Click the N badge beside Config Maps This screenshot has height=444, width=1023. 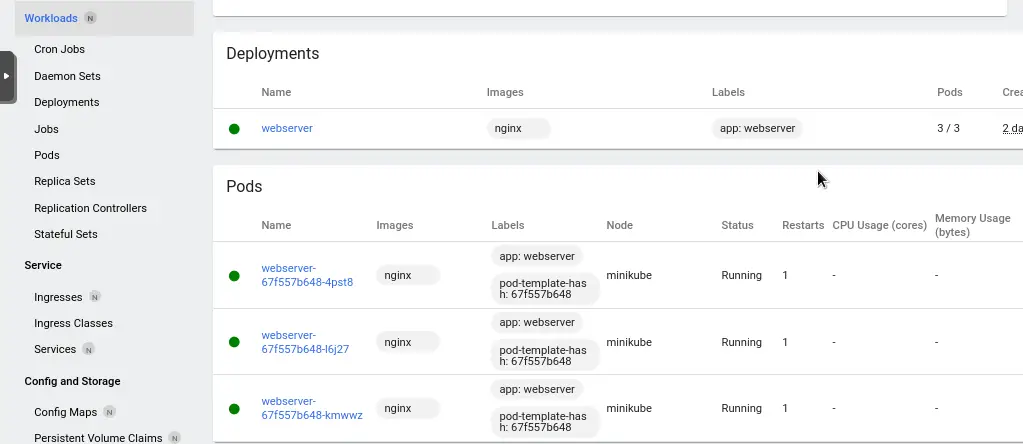[x=110, y=412]
